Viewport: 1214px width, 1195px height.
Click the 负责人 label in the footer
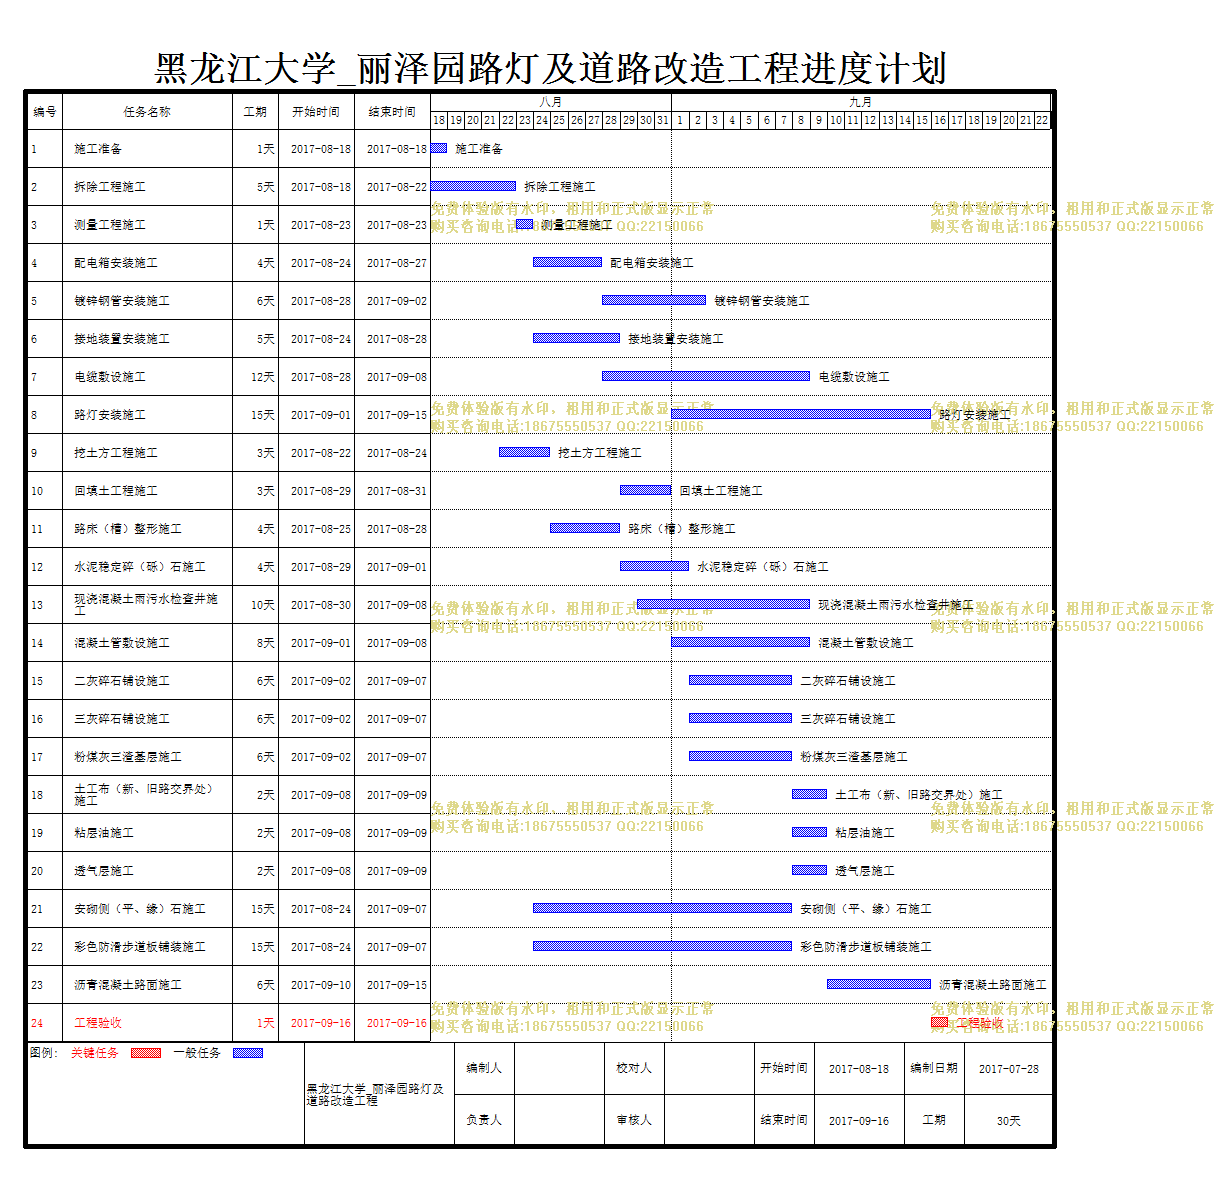click(484, 1120)
